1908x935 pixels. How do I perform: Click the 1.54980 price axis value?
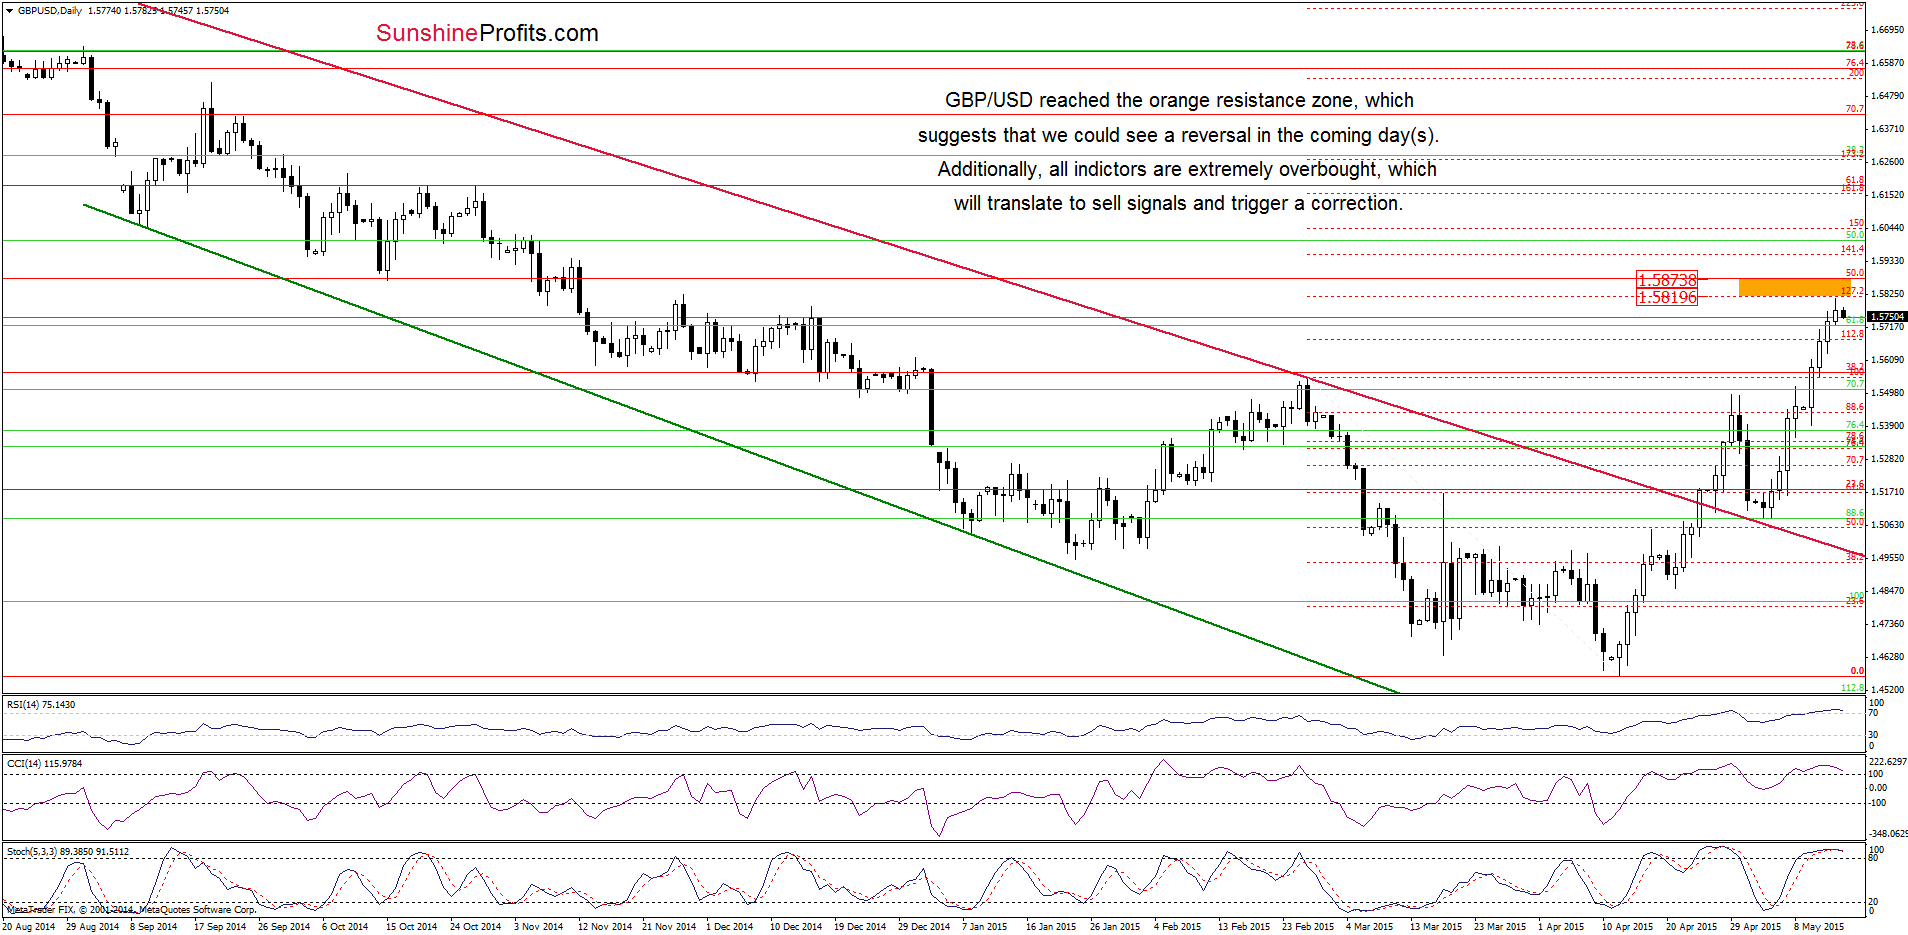pos(1887,393)
